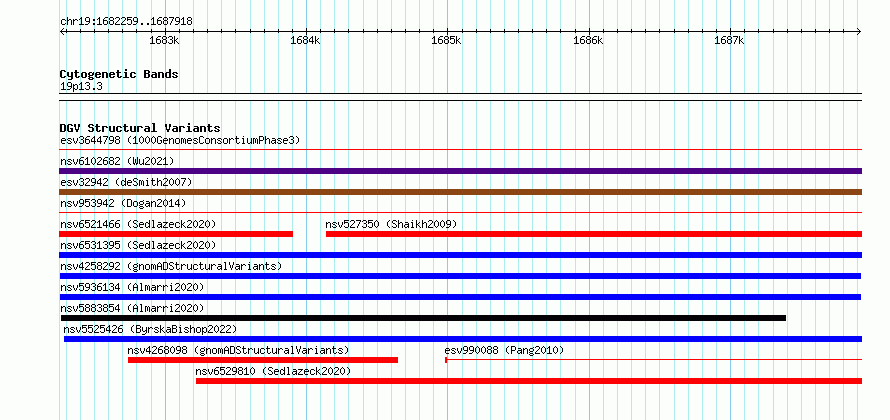The width and height of the screenshot is (890, 420).
Task: Click the nsv527350 (Shaikh2009) label
Action: (x=391, y=224)
